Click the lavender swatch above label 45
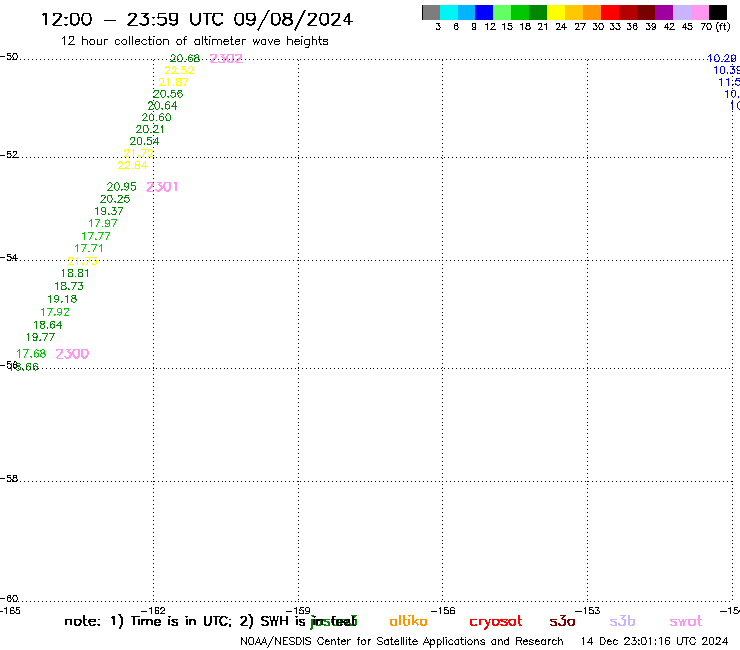This screenshot has height=650, width=740. point(682,12)
